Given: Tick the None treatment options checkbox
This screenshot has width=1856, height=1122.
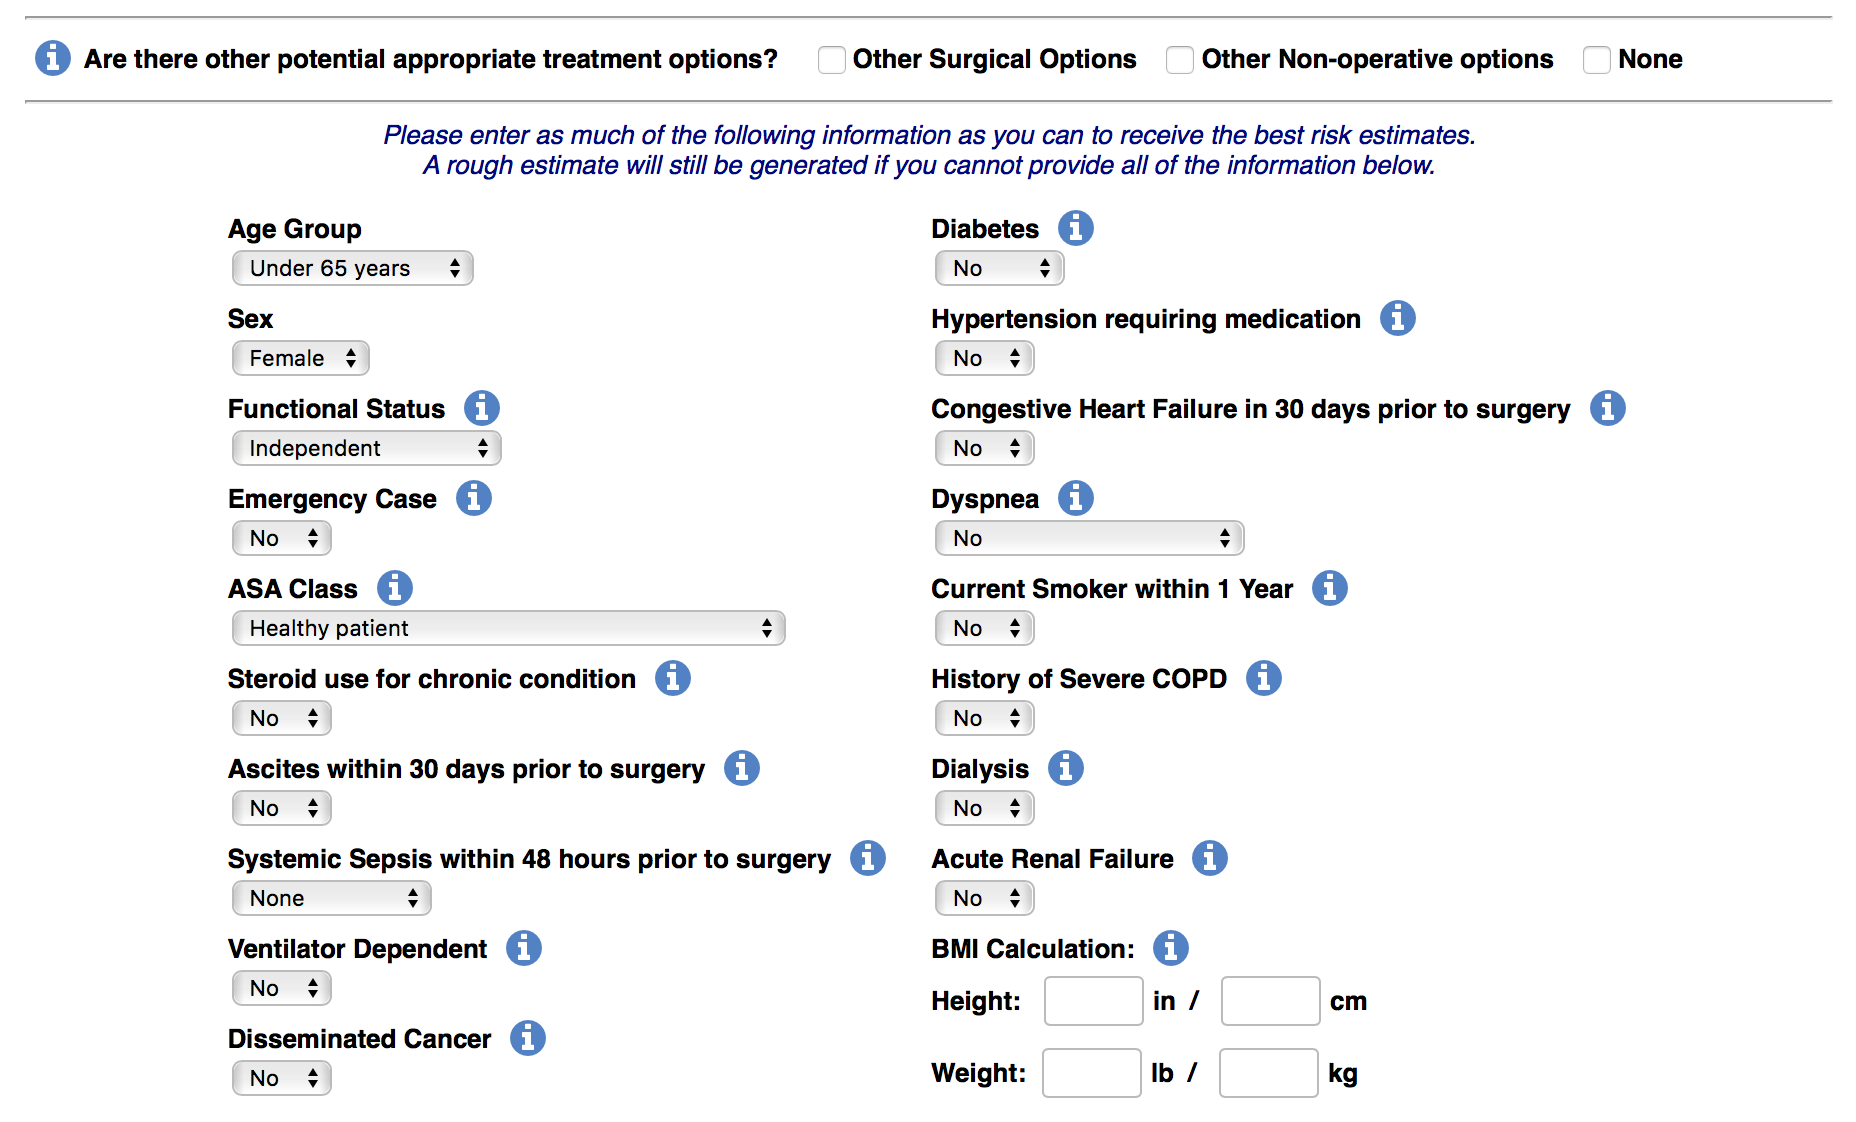Looking at the screenshot, I should tap(1597, 60).
